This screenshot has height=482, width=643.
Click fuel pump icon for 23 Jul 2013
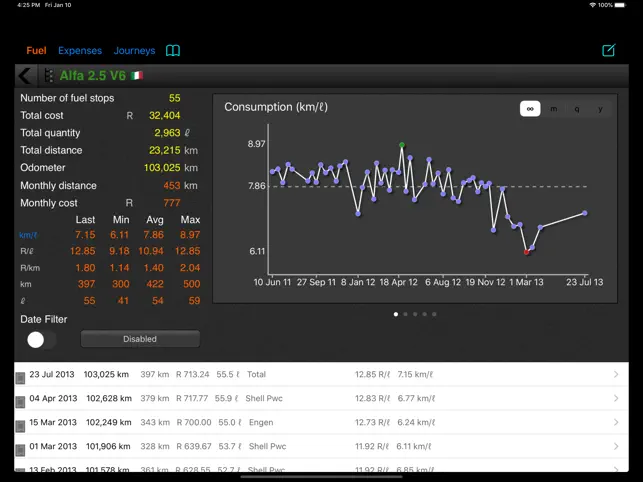point(20,377)
